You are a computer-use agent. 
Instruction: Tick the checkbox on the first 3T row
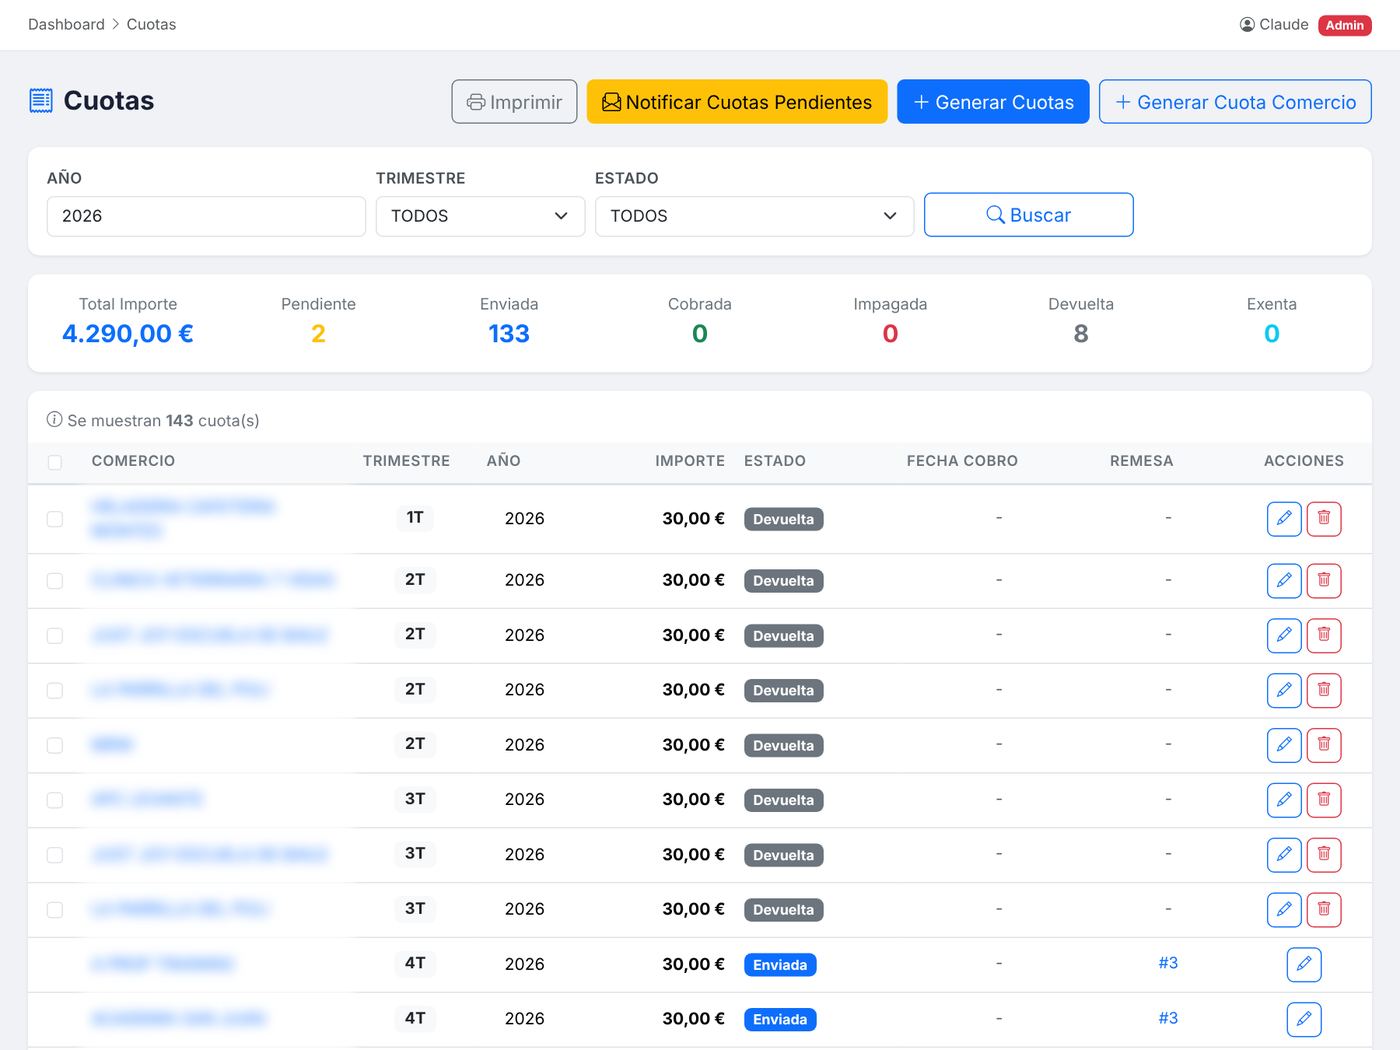55,801
